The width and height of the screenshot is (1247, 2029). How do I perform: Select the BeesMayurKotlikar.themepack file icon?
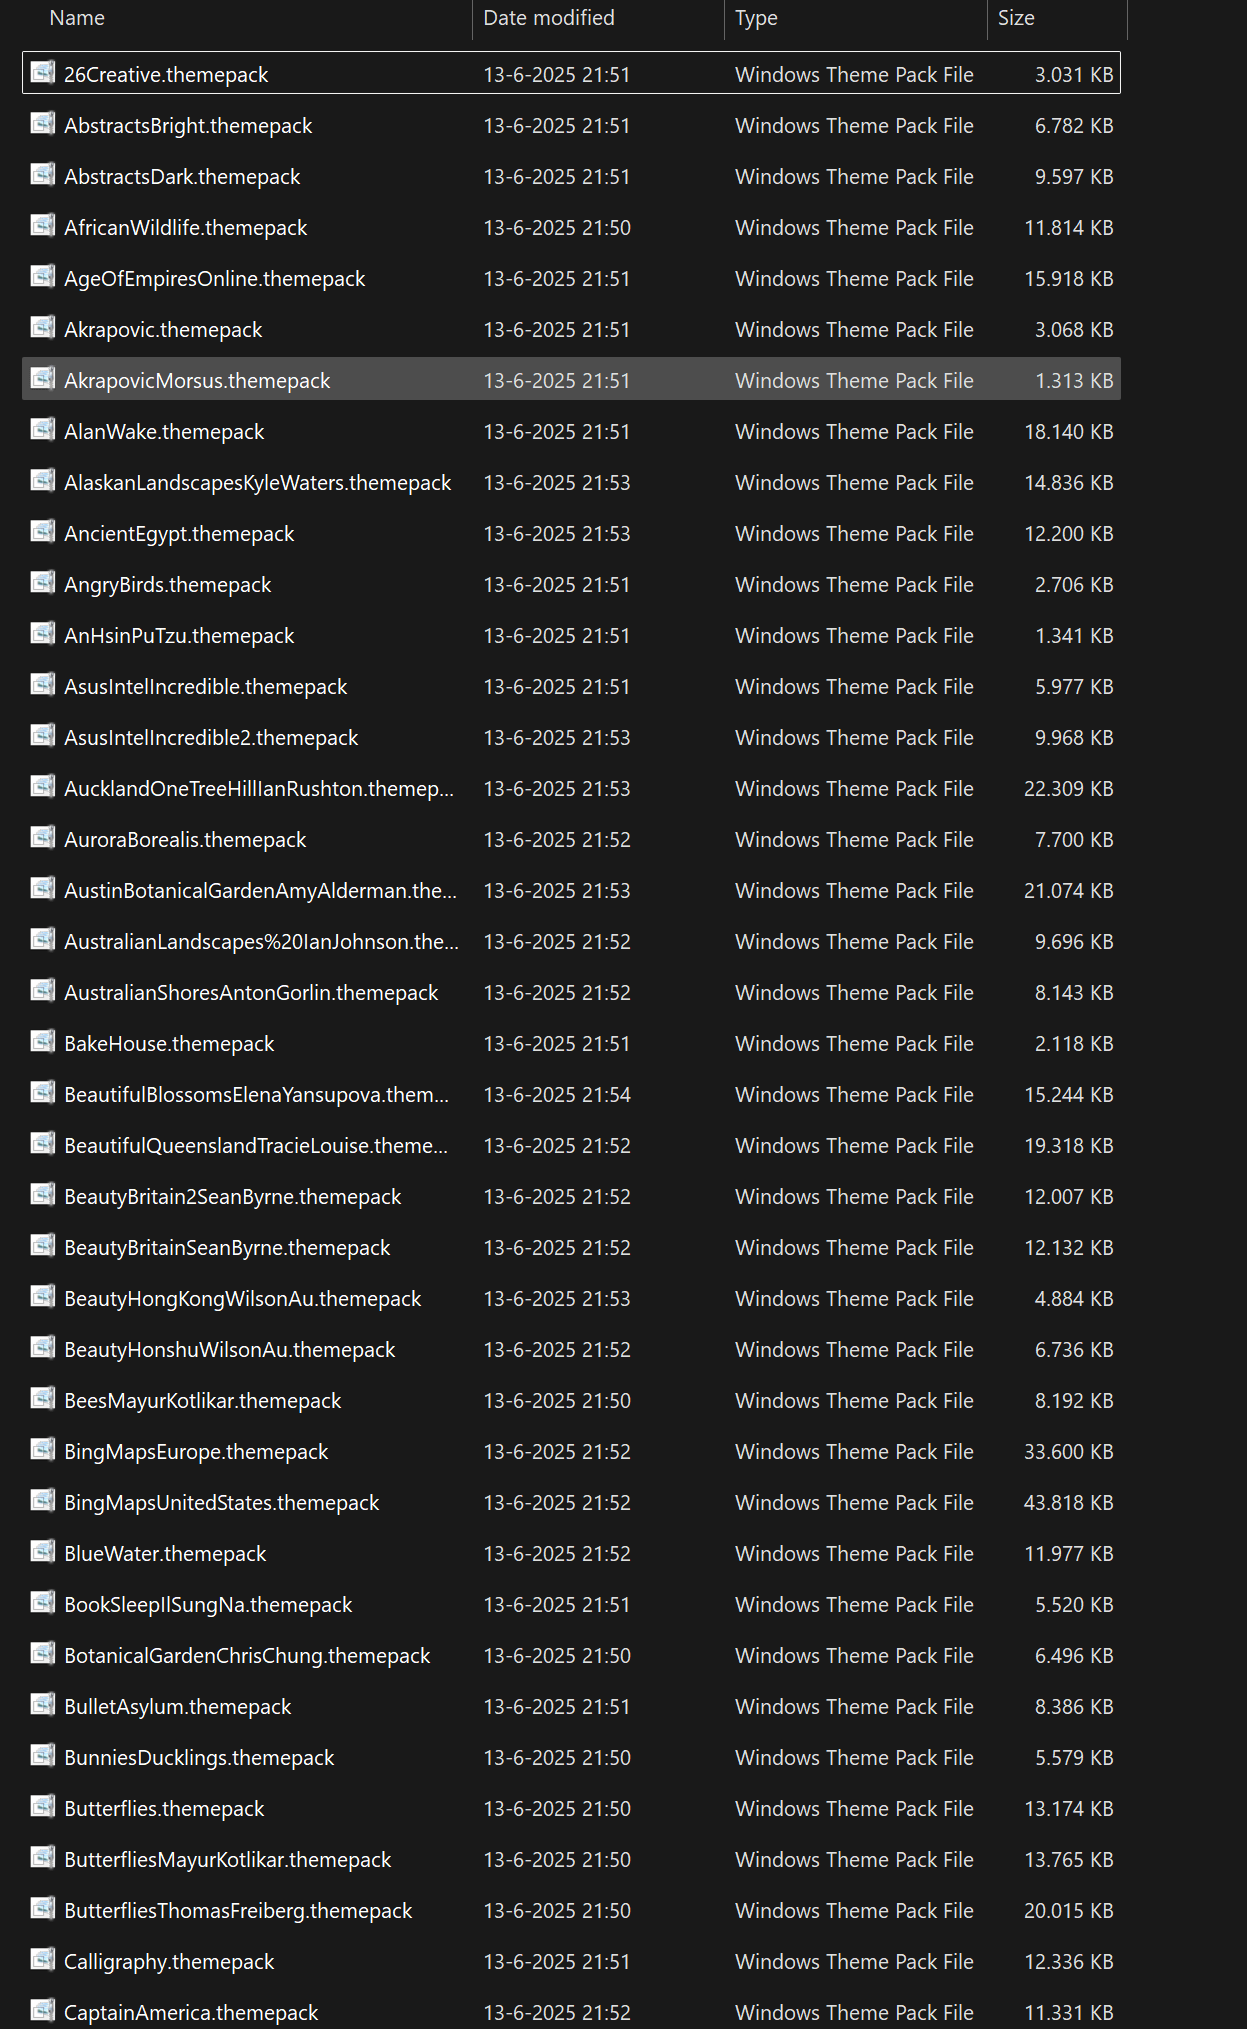42,1399
